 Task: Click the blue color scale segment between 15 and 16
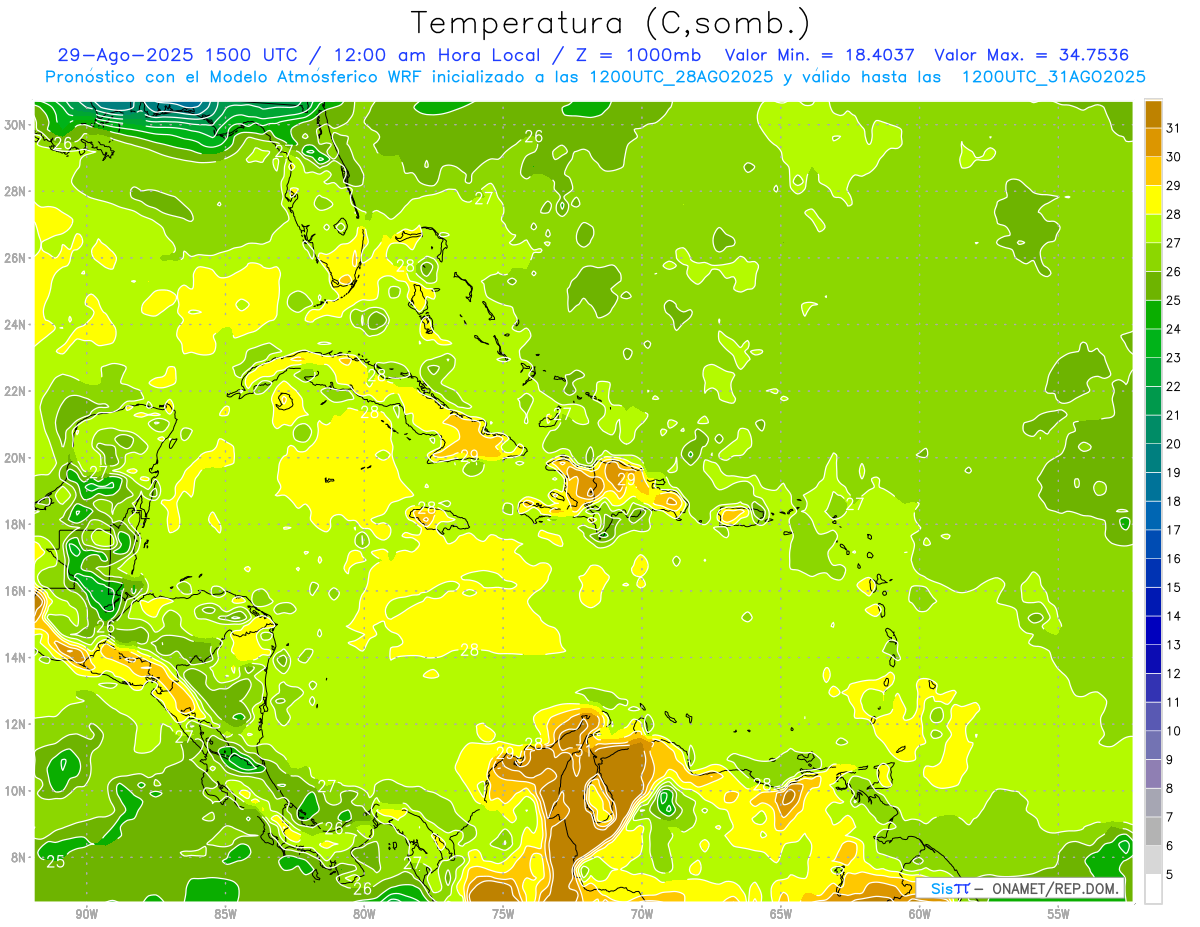1153,573
